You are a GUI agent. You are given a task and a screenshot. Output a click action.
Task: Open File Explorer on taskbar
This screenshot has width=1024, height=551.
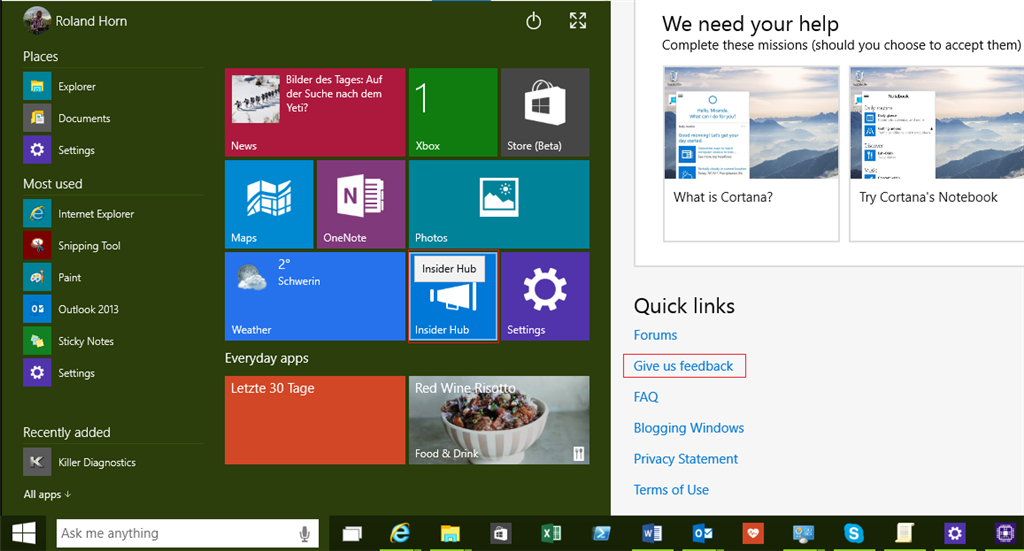point(450,534)
